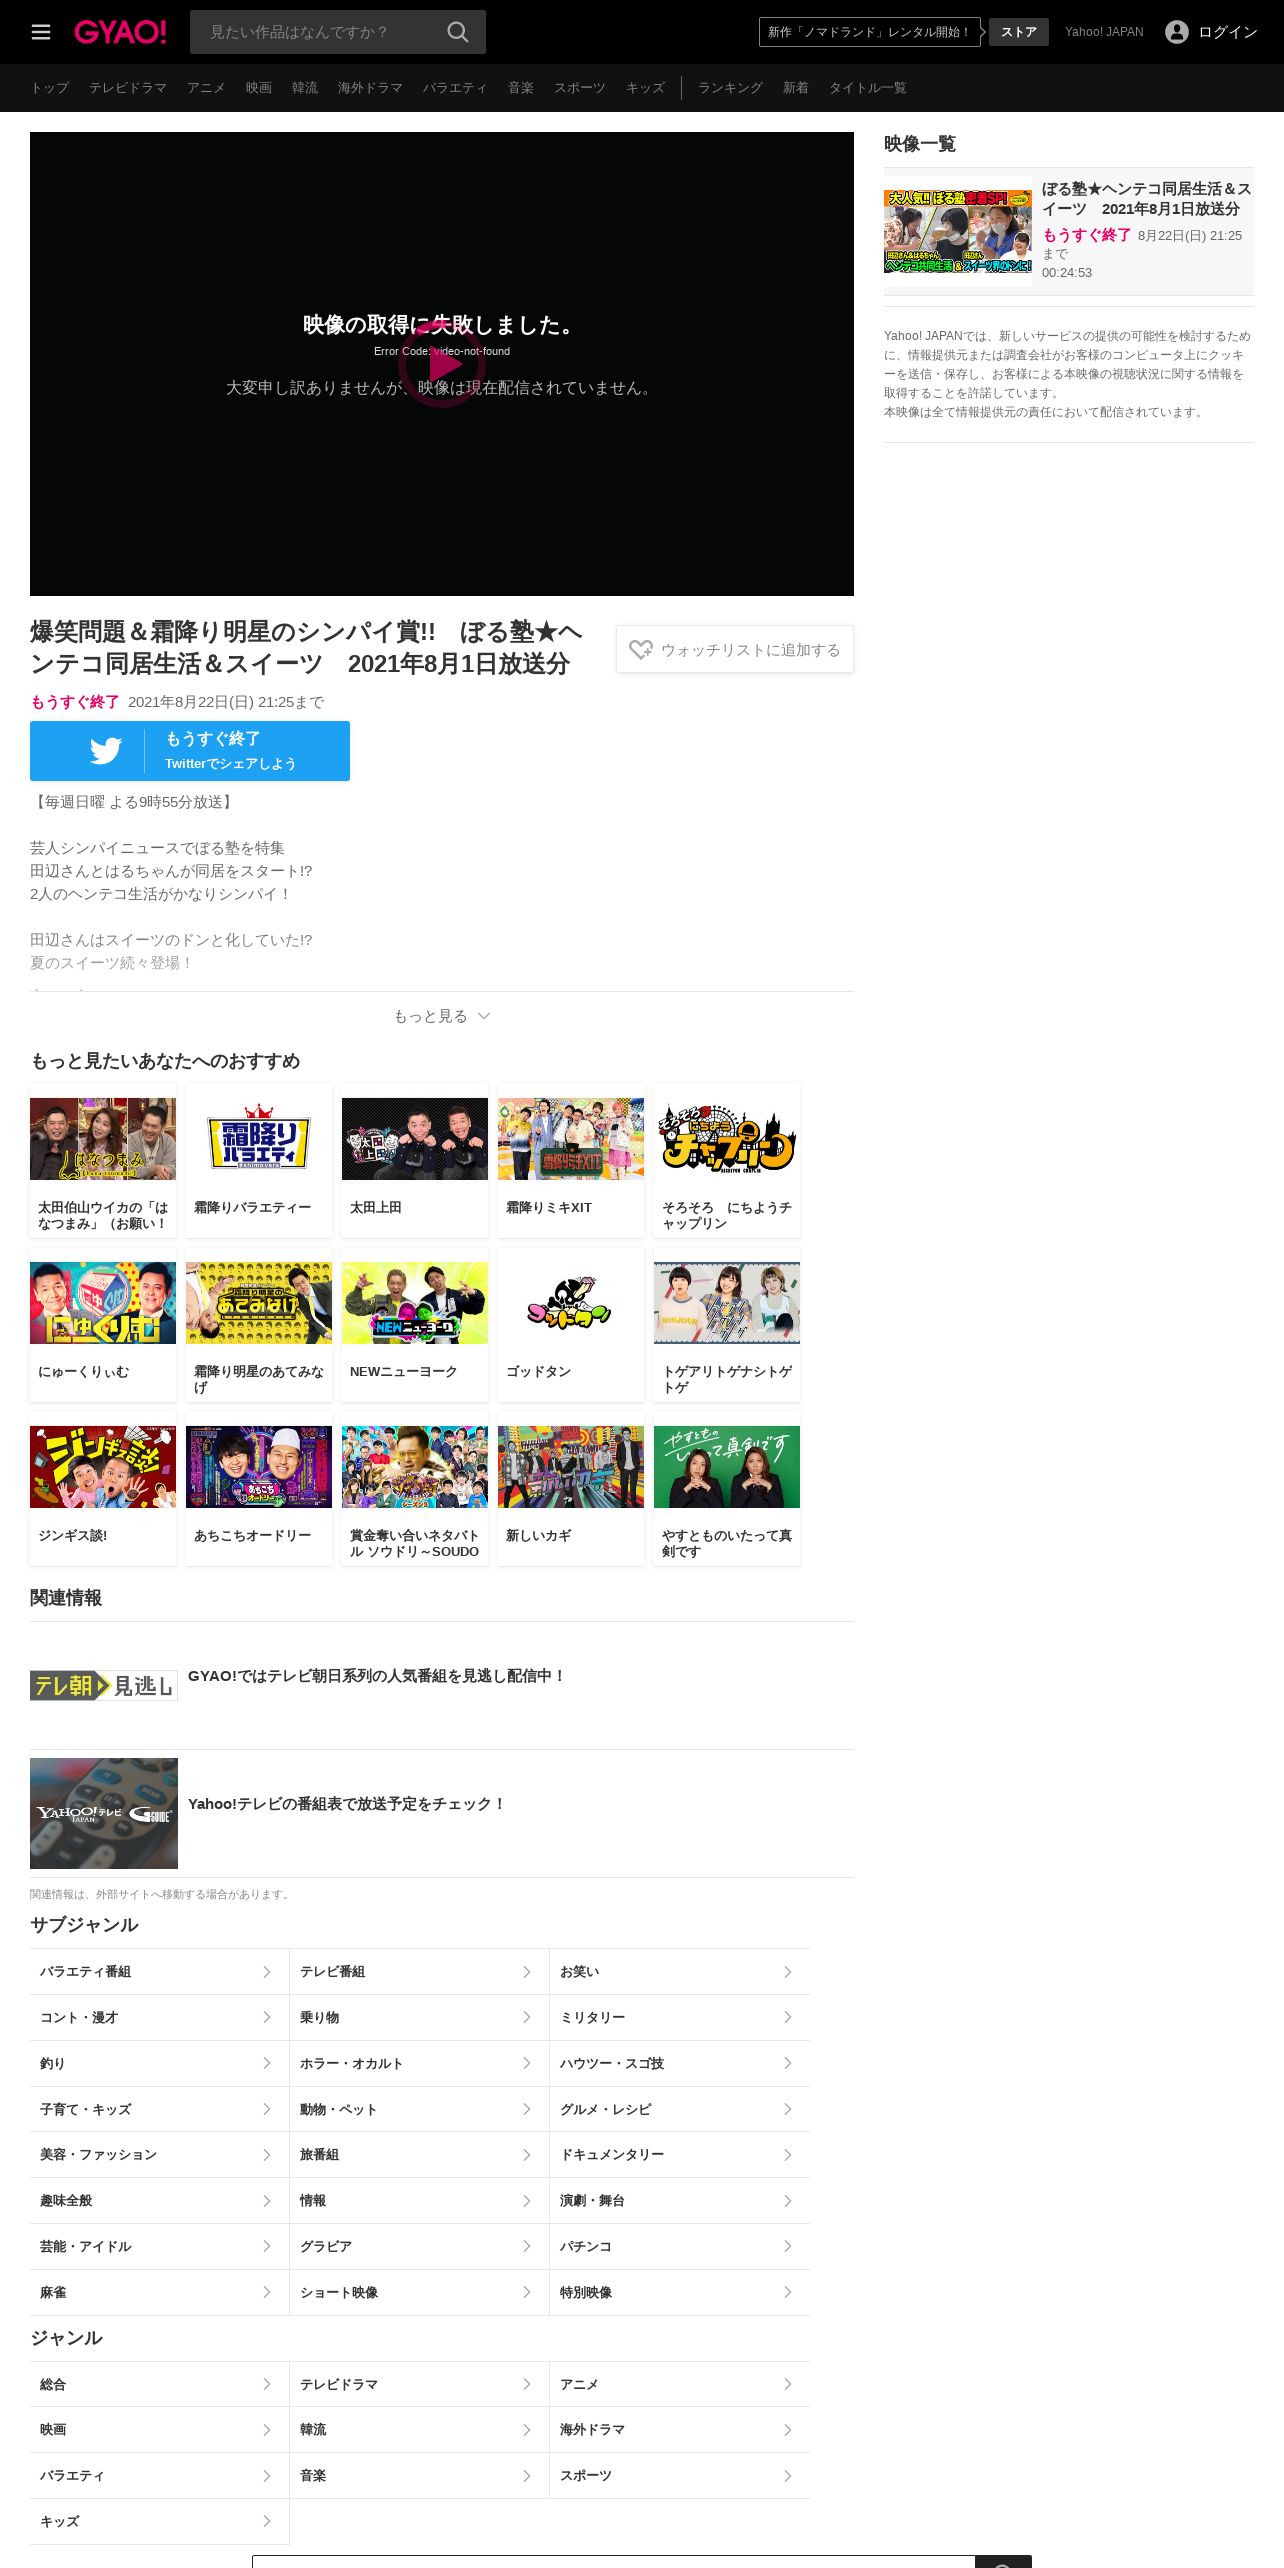The width and height of the screenshot is (1284, 2568).
Task: Select the トップ nav item
Action: (50, 88)
